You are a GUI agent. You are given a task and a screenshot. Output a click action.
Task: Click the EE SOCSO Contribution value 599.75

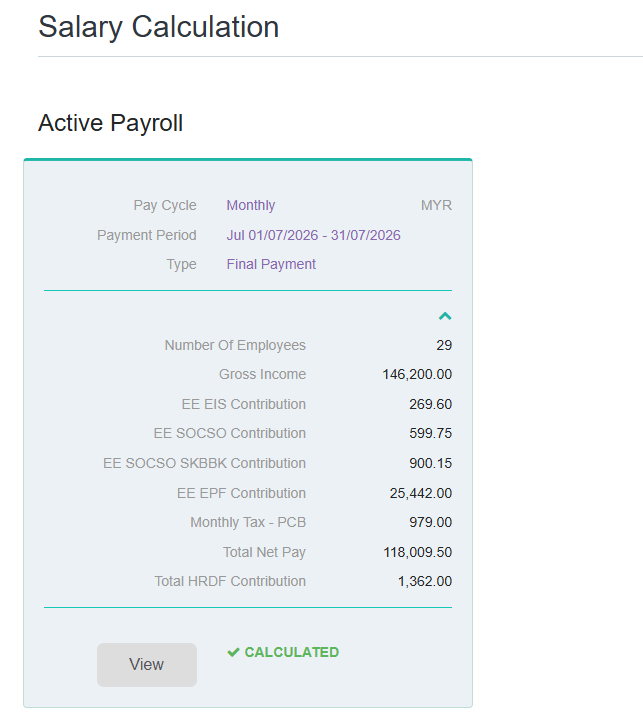[x=430, y=433]
